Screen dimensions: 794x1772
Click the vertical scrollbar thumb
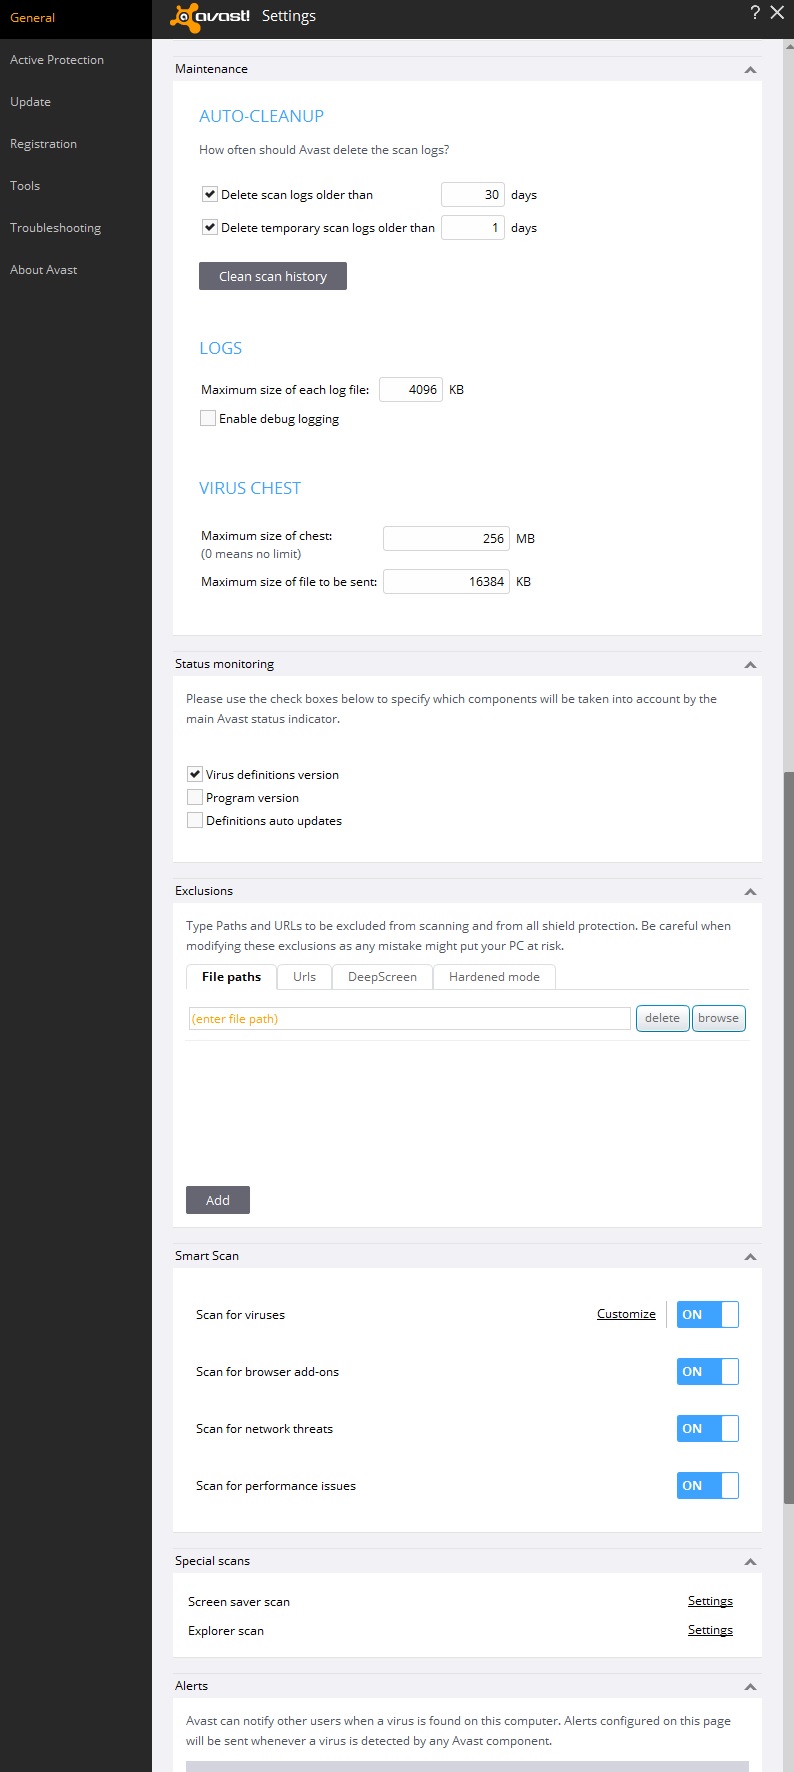[788, 1137]
